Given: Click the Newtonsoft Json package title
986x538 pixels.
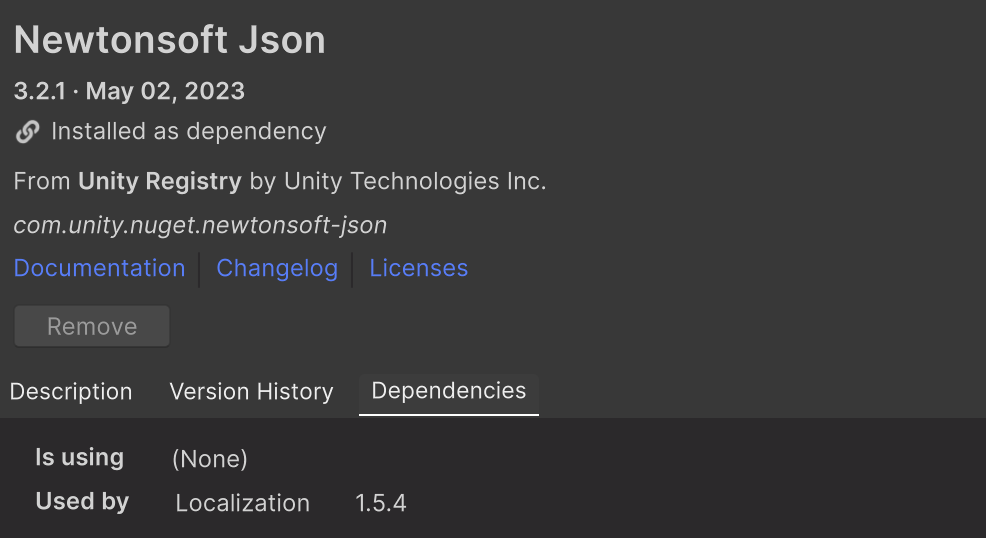Looking at the screenshot, I should point(170,40).
